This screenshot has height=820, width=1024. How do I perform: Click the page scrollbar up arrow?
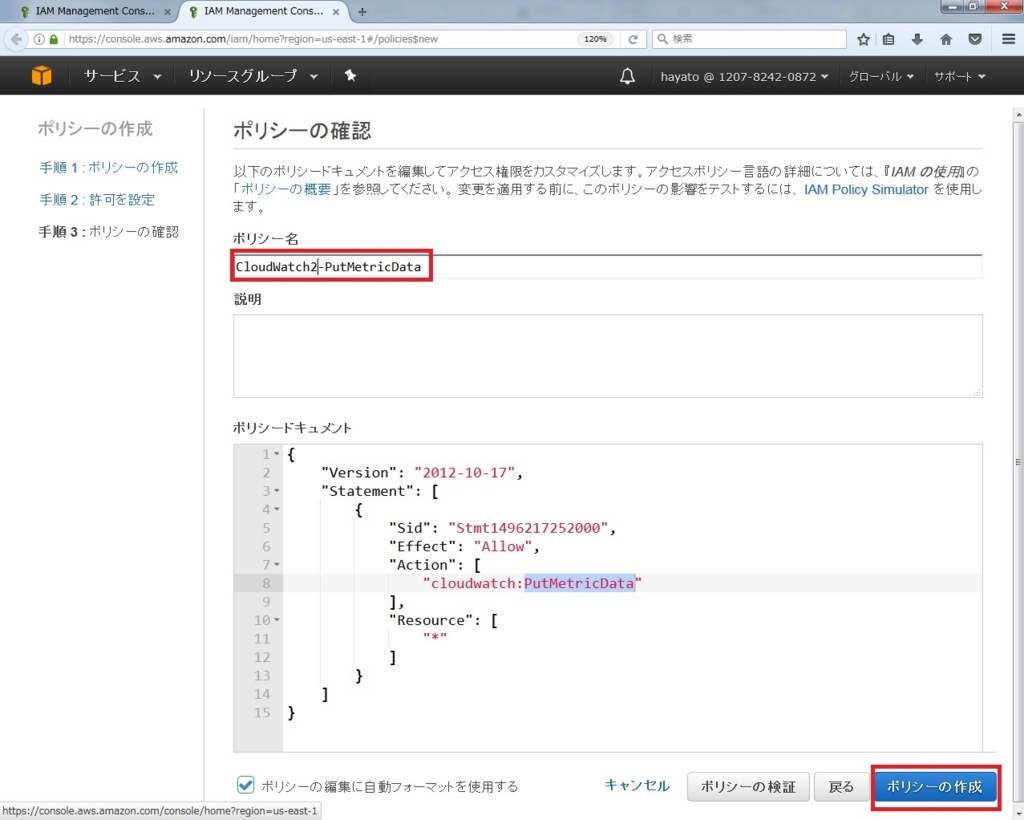tap(1018, 115)
